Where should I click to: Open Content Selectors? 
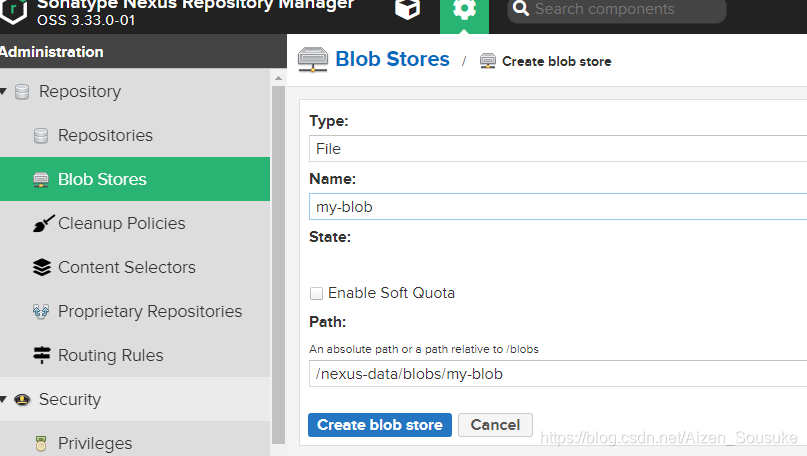pos(127,267)
